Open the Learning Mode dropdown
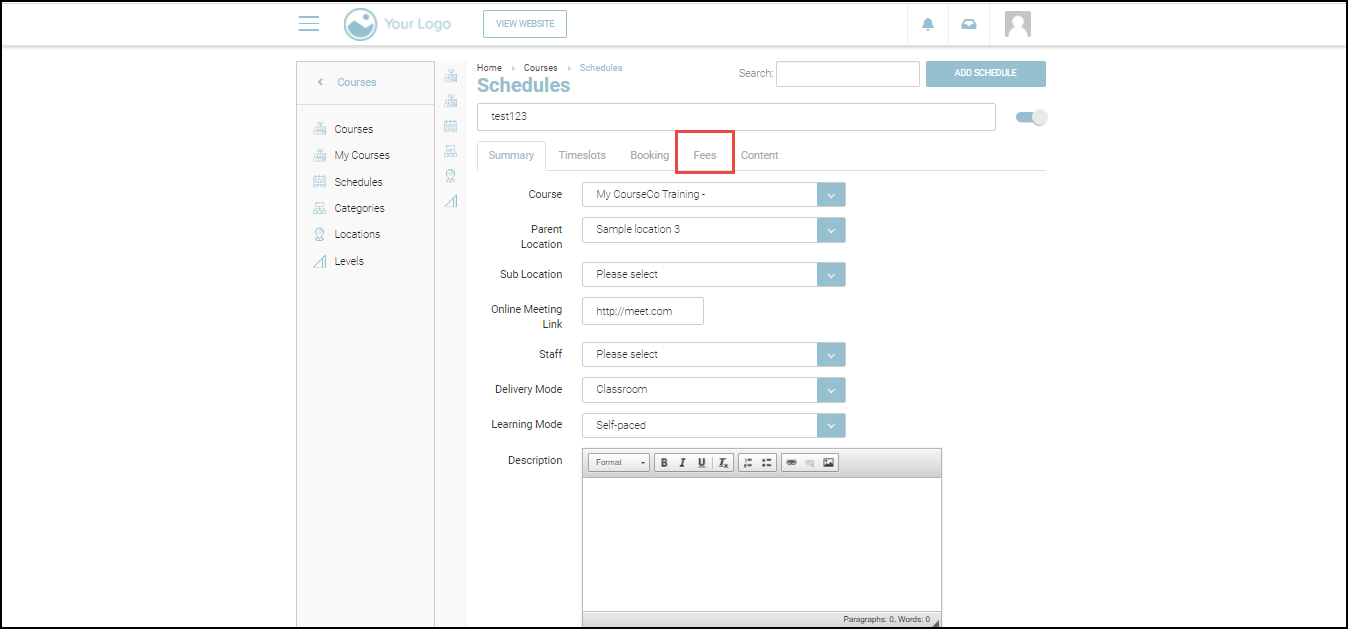 830,426
